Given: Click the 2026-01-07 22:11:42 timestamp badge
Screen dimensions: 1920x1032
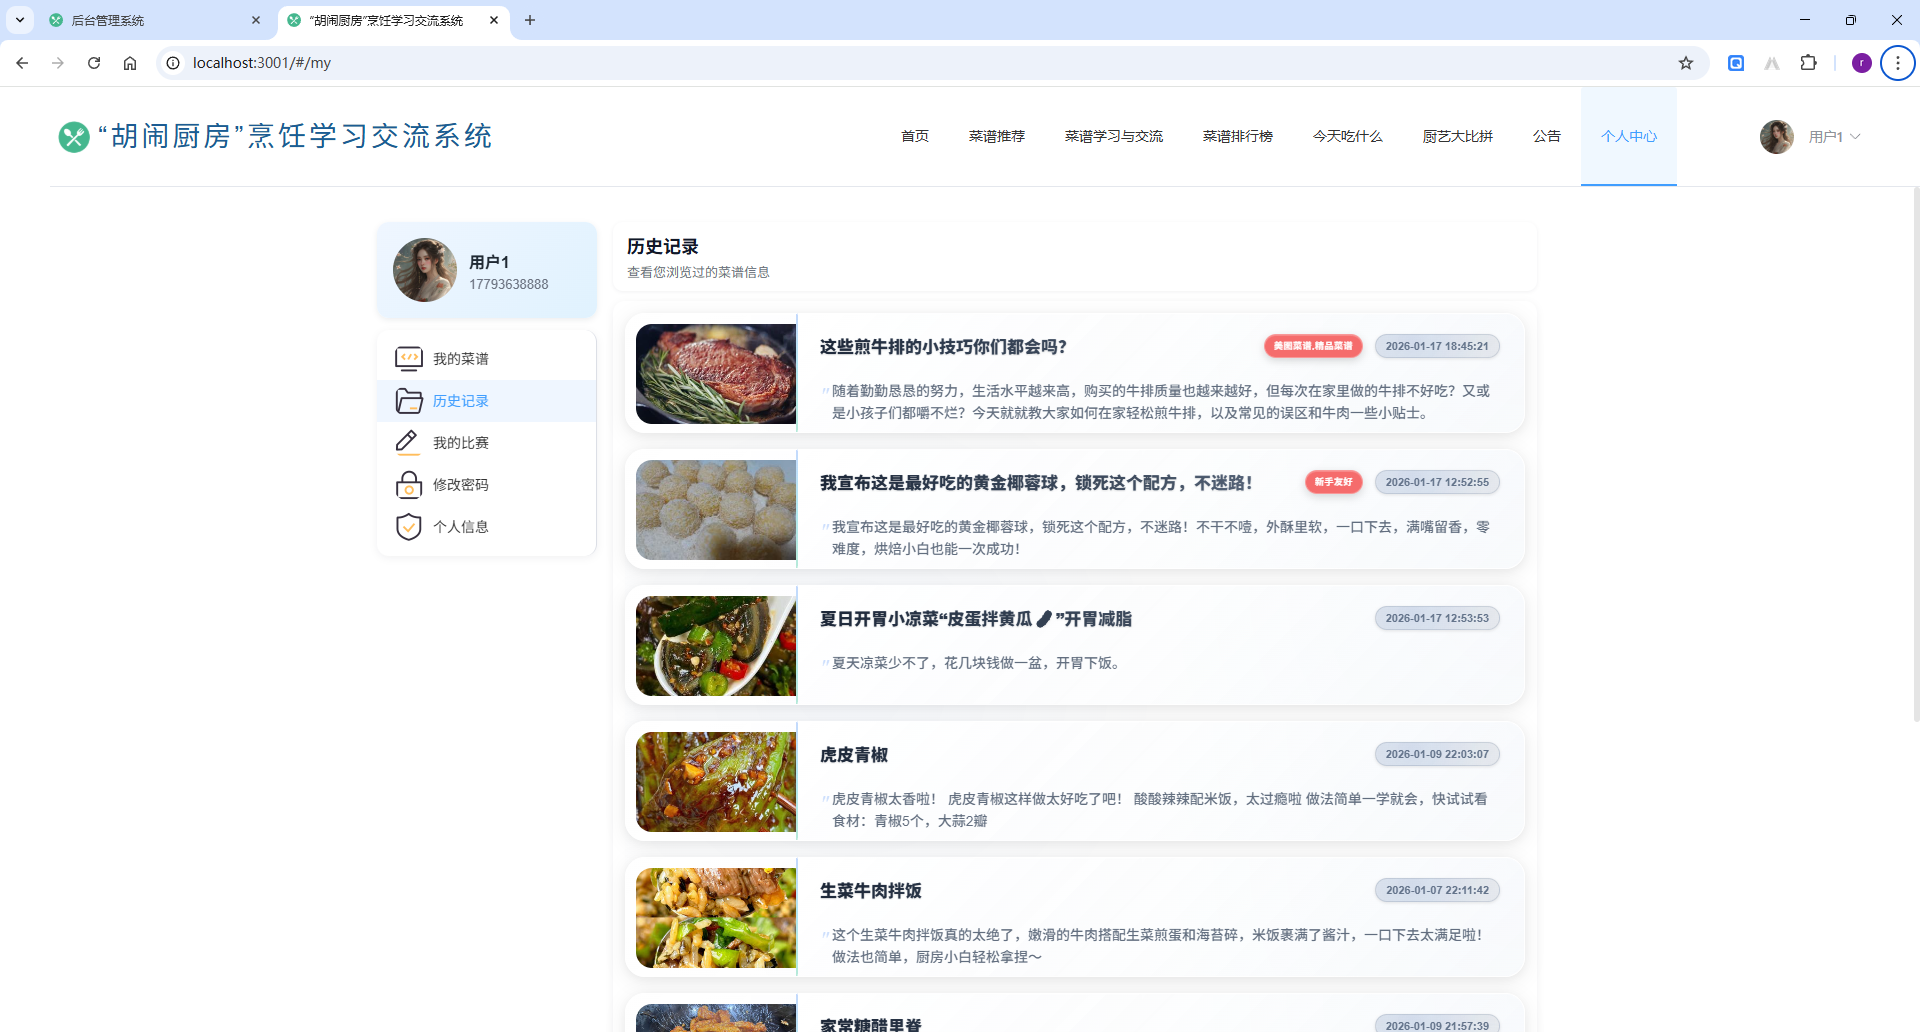Looking at the screenshot, I should point(1437,890).
